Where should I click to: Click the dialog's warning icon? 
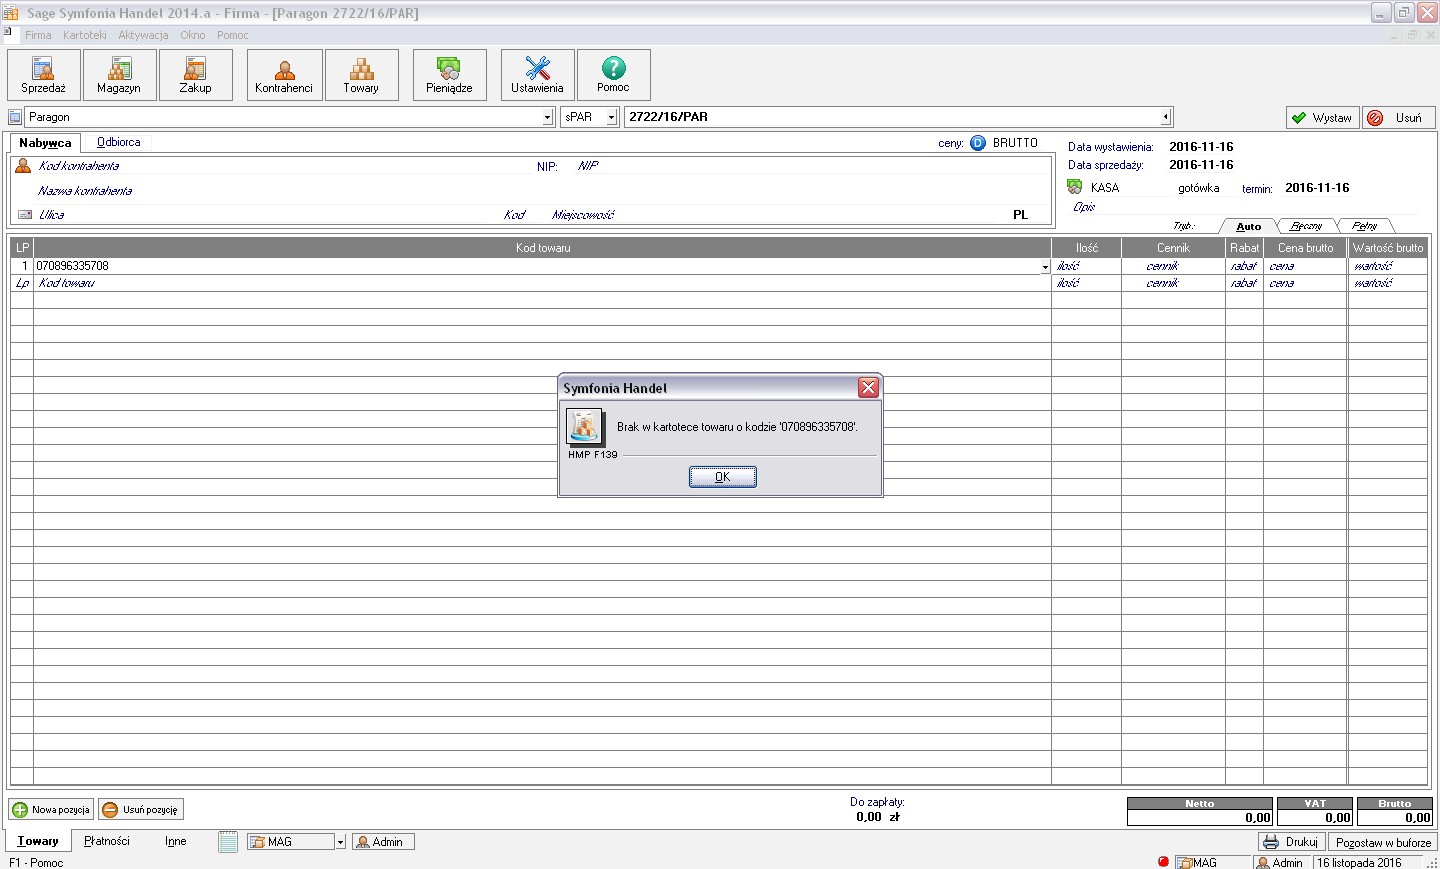click(584, 427)
